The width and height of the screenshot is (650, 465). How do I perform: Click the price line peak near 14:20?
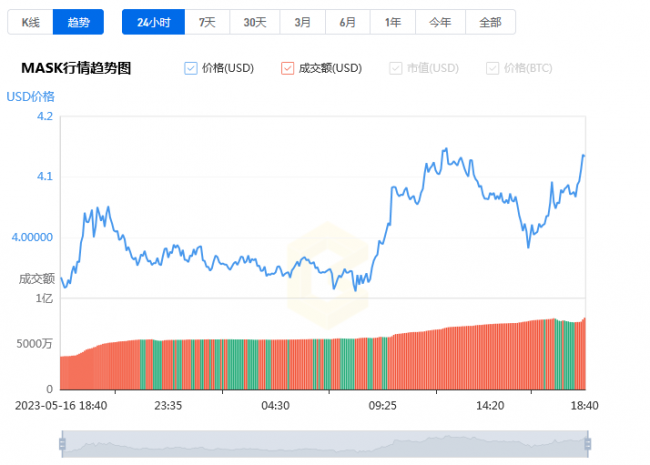446,148
